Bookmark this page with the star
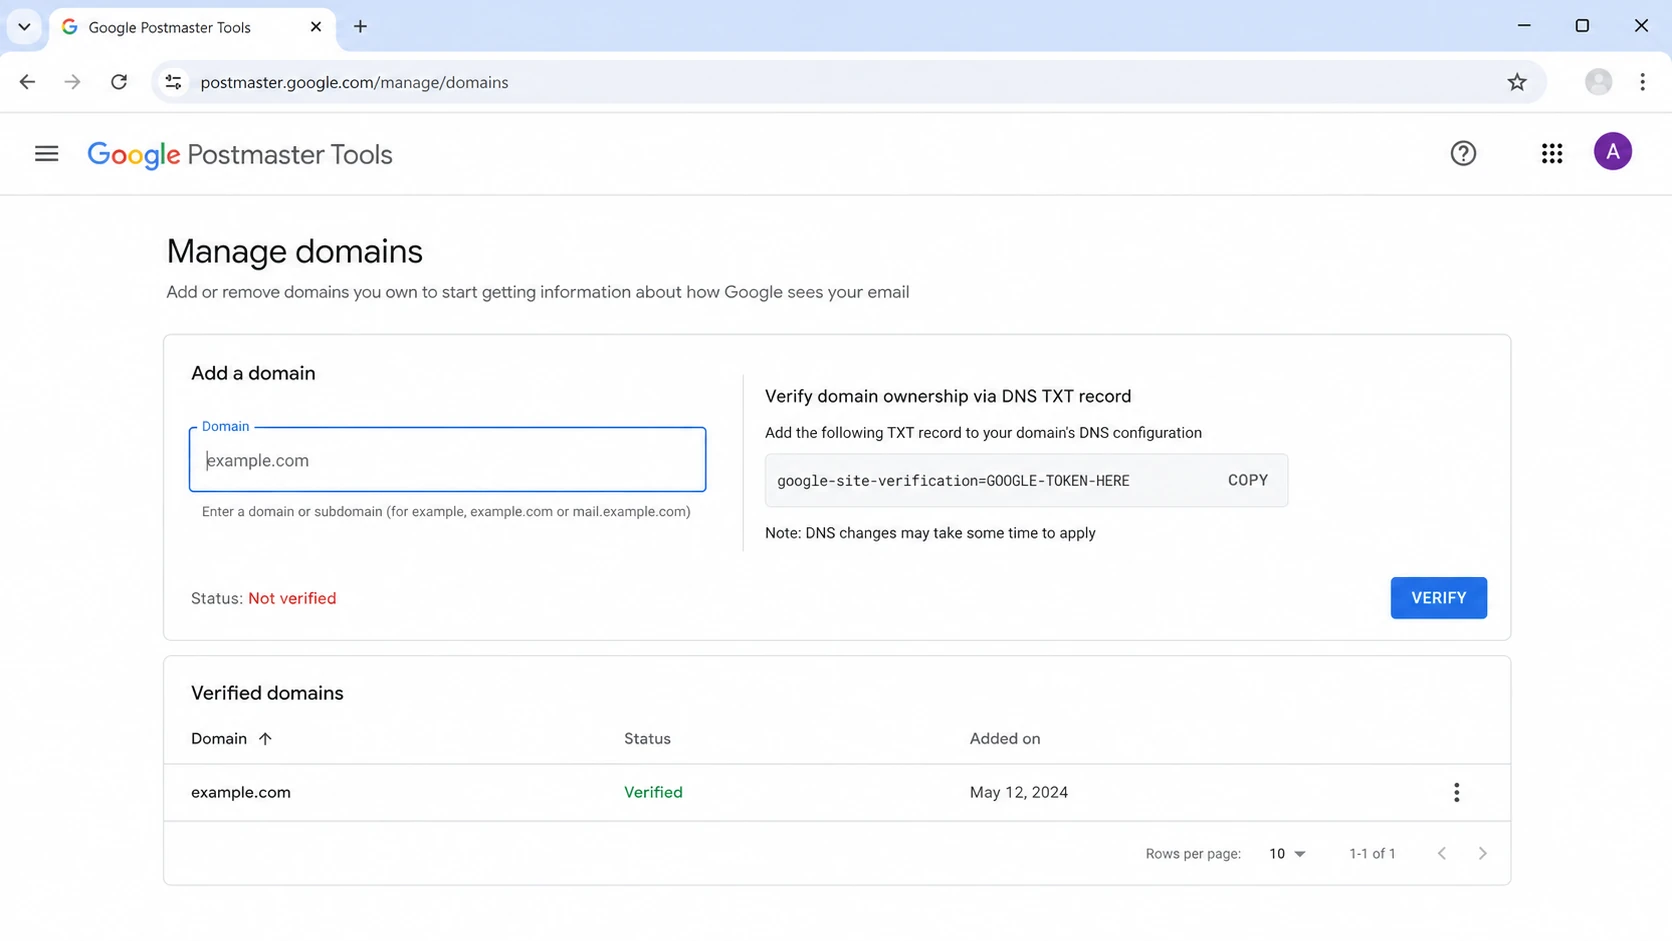Viewport: 1672px width, 941px height. 1516,82
